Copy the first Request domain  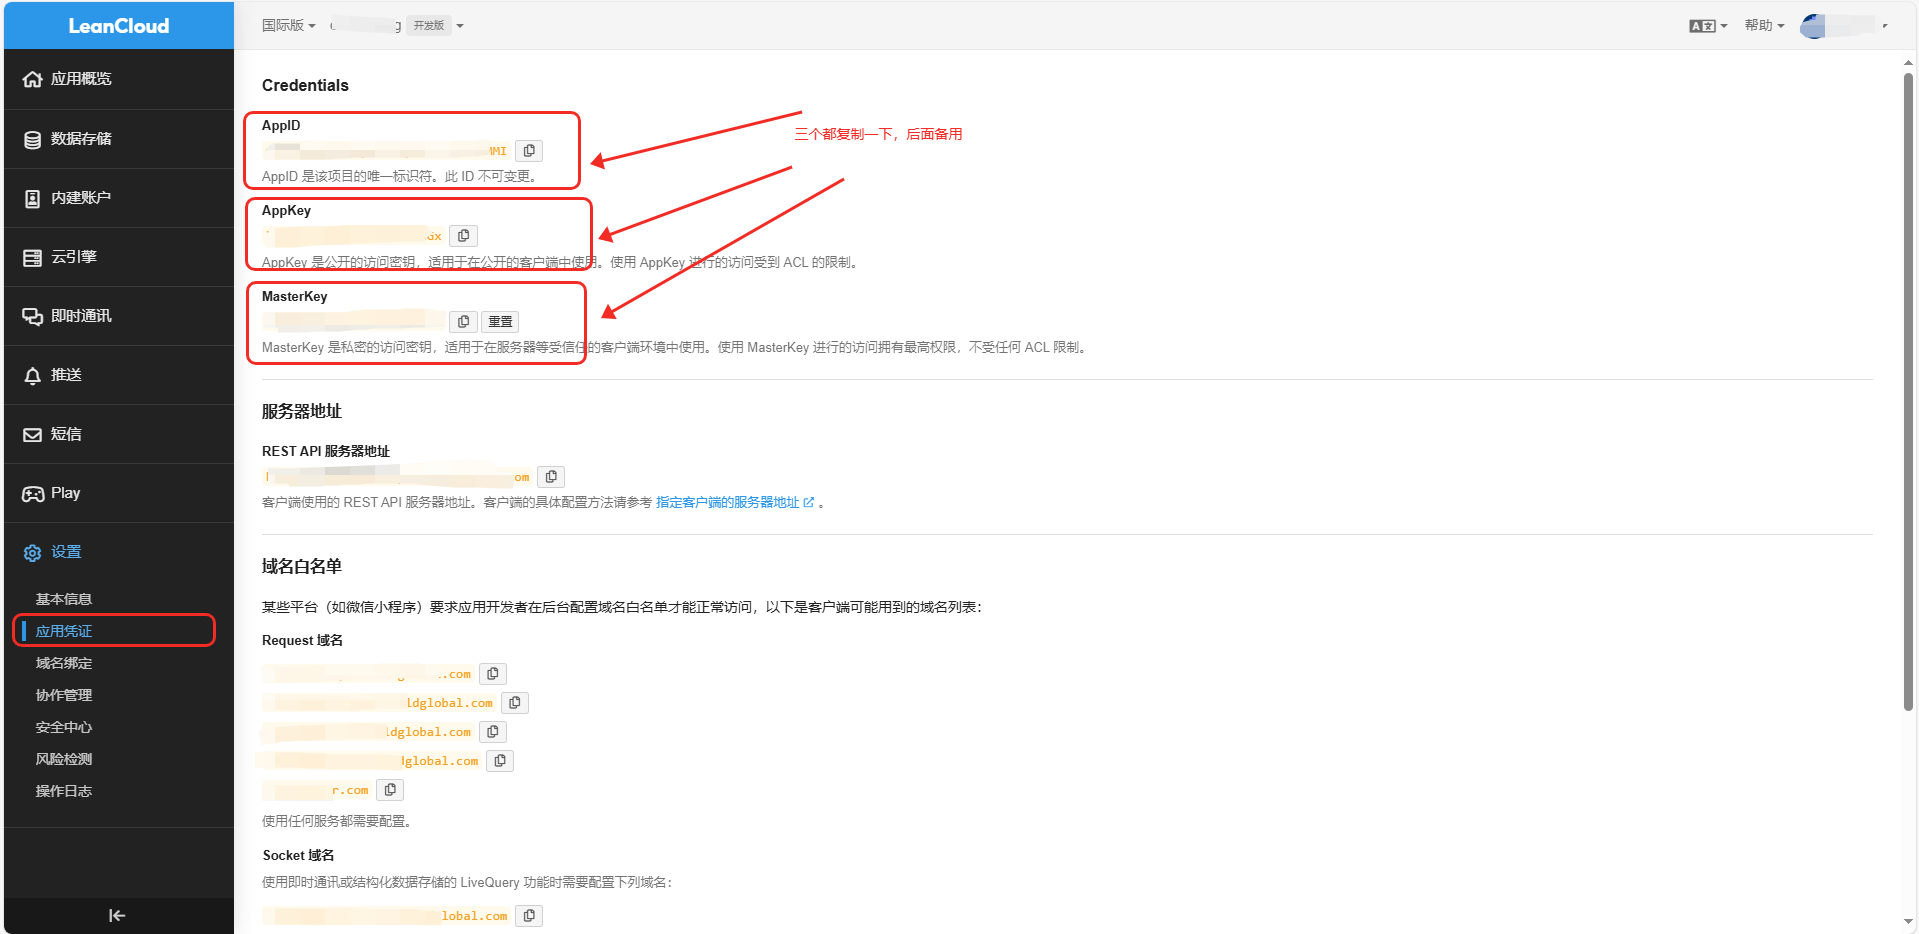(x=493, y=674)
